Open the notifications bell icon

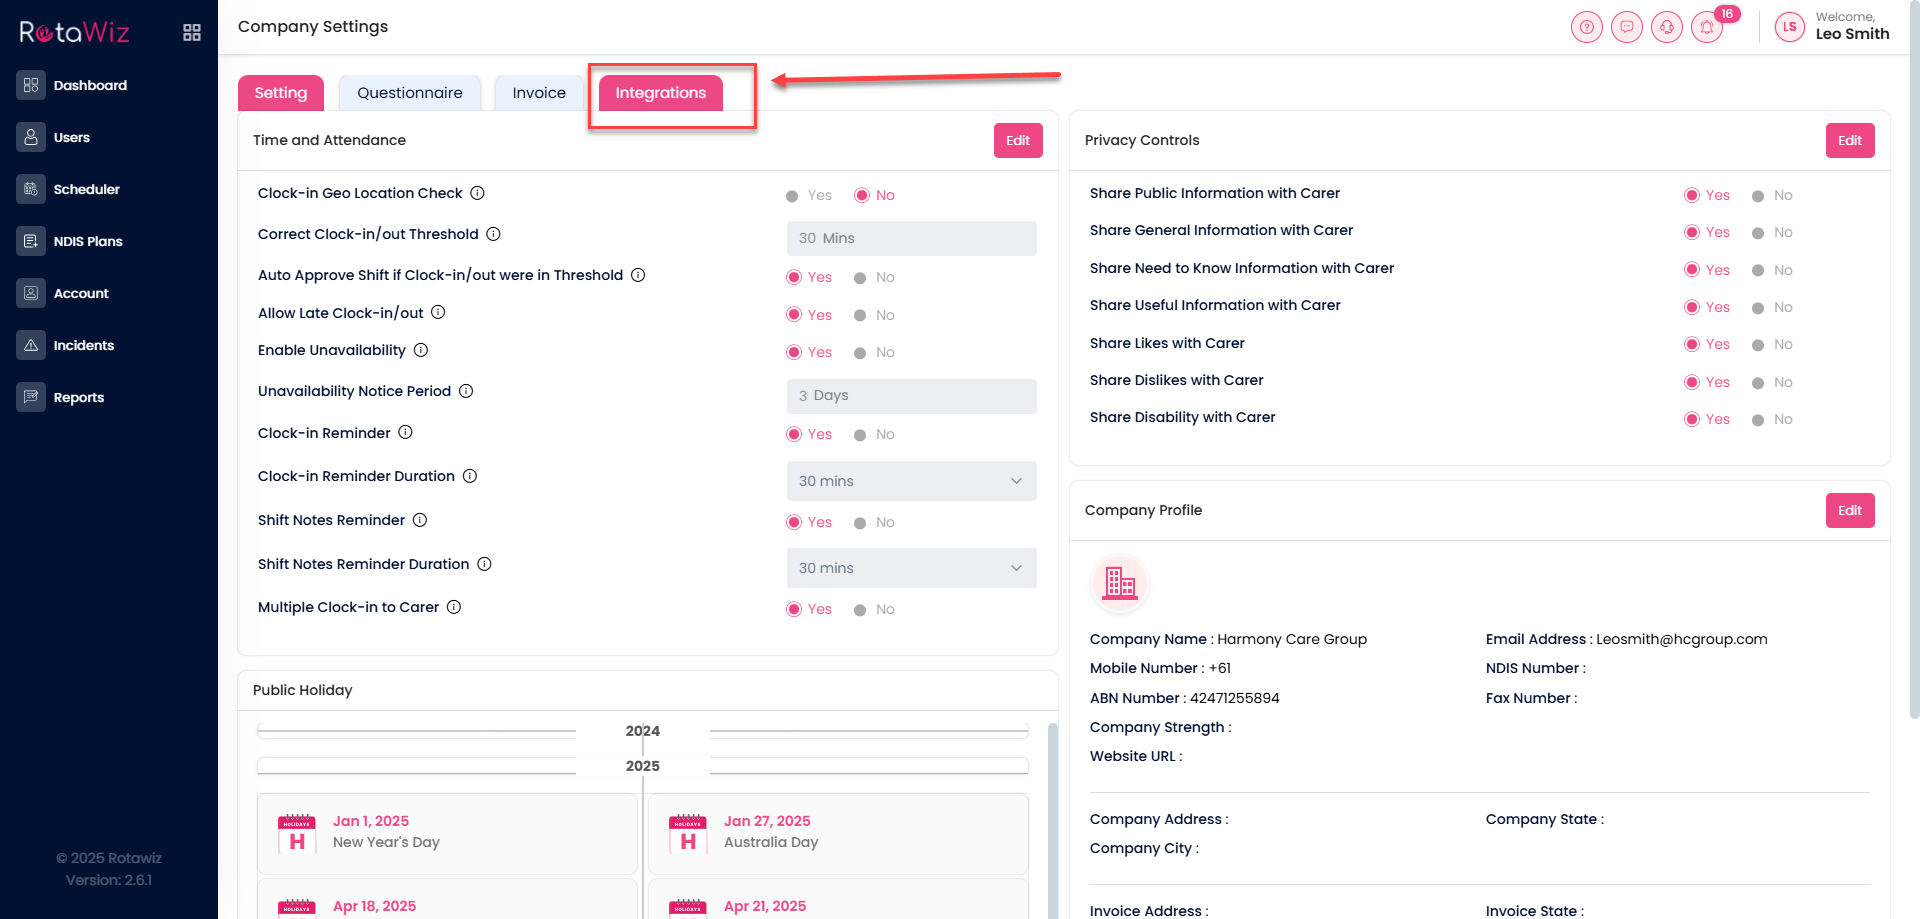click(1707, 27)
